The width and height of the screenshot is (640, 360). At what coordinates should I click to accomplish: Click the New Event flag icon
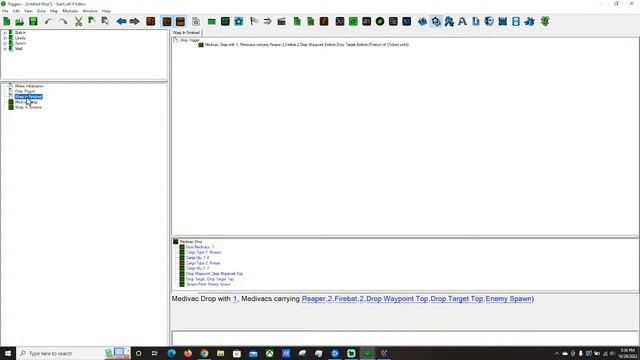tap(254, 21)
